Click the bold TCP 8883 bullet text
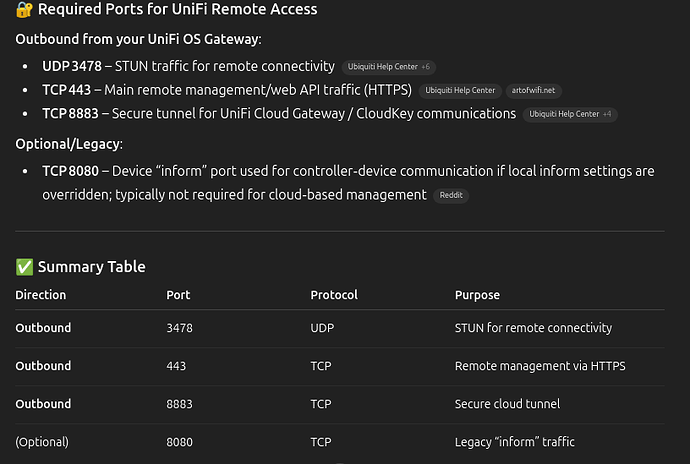The width and height of the screenshot is (690, 464). [x=70, y=114]
